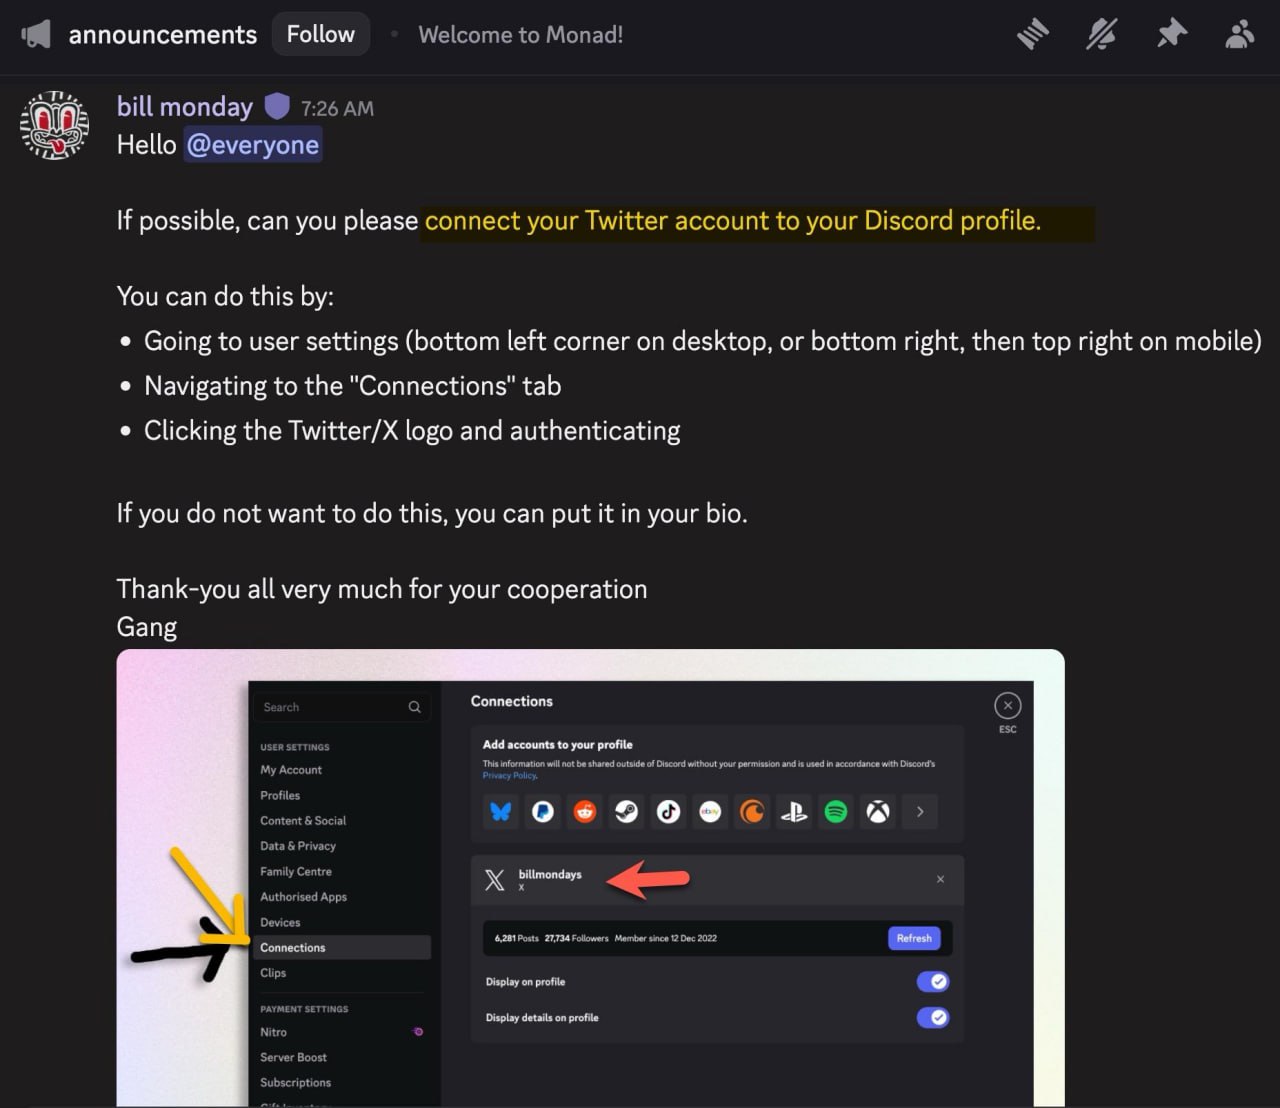Viewport: 1280px width, 1108px height.
Task: Click the Refresh button for X stats
Action: [914, 938]
